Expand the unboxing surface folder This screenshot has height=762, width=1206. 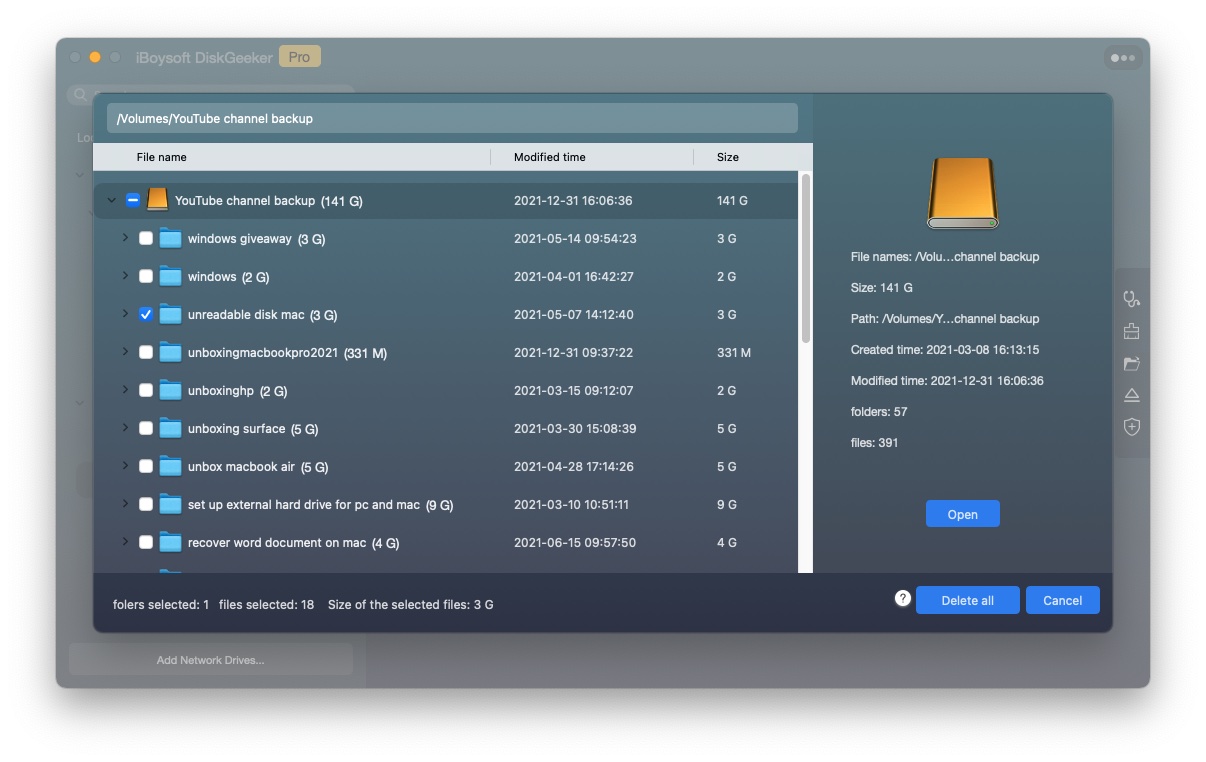(125, 428)
